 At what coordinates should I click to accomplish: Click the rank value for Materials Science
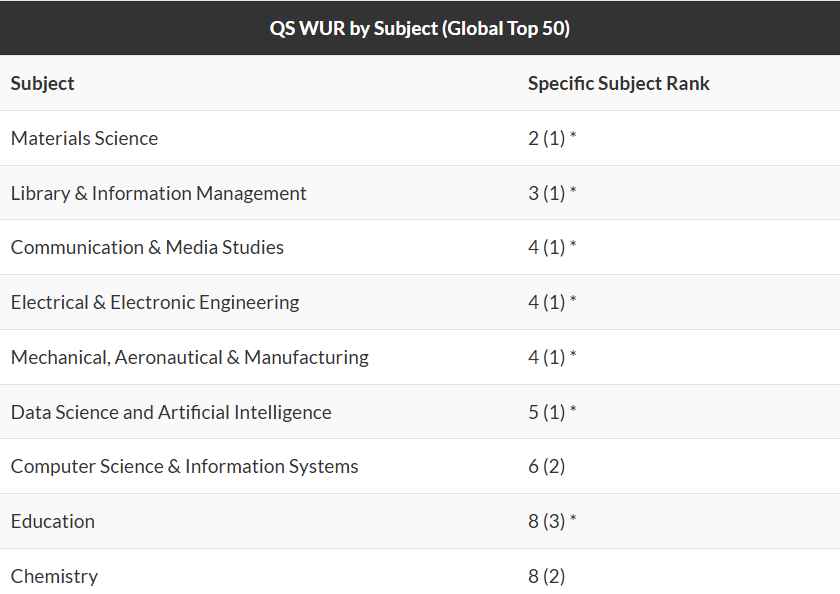point(552,138)
